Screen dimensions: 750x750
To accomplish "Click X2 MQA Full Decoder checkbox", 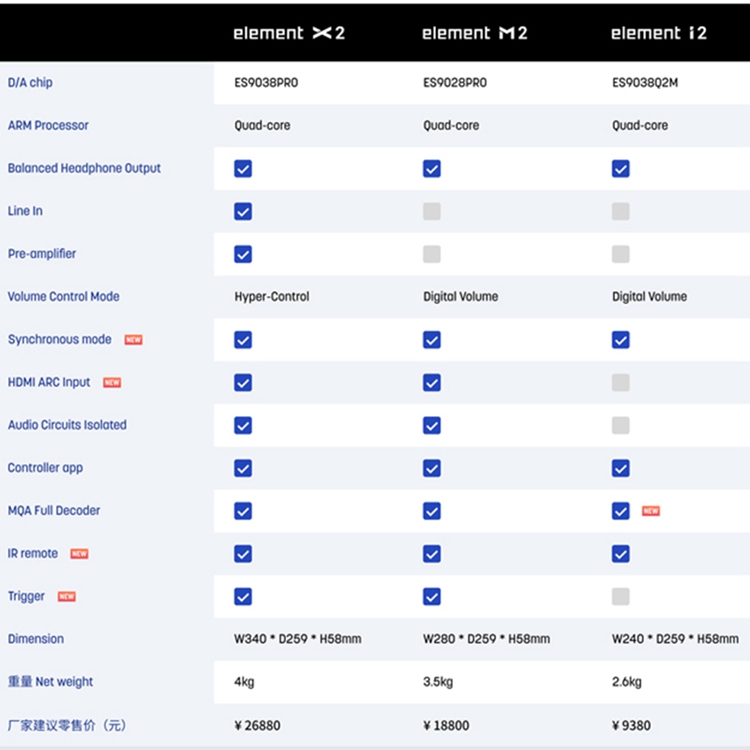I will [x=243, y=511].
